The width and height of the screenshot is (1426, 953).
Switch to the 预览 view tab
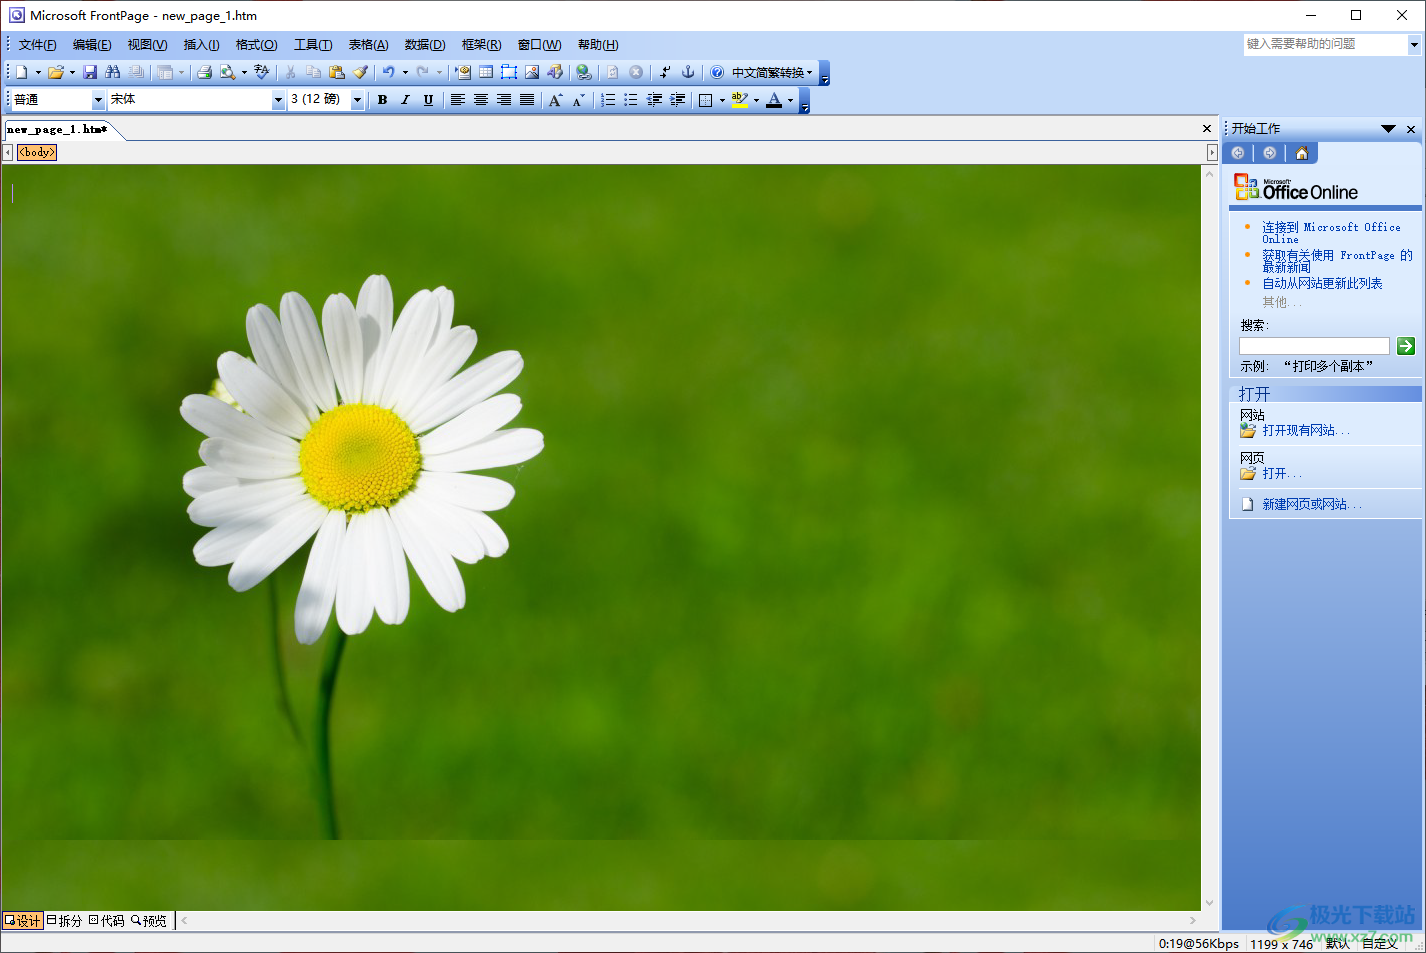149,921
